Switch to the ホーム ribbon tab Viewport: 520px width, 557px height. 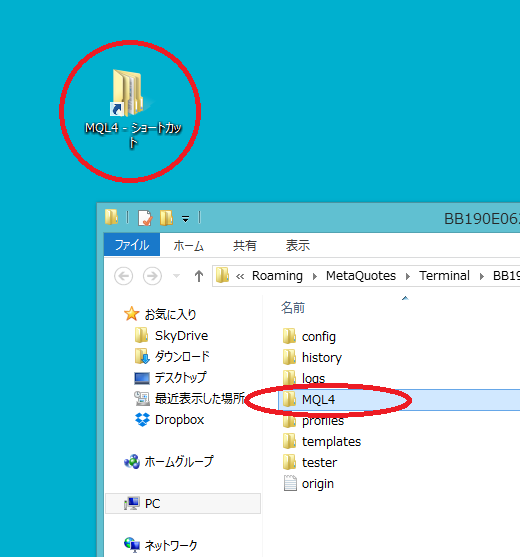click(x=188, y=245)
